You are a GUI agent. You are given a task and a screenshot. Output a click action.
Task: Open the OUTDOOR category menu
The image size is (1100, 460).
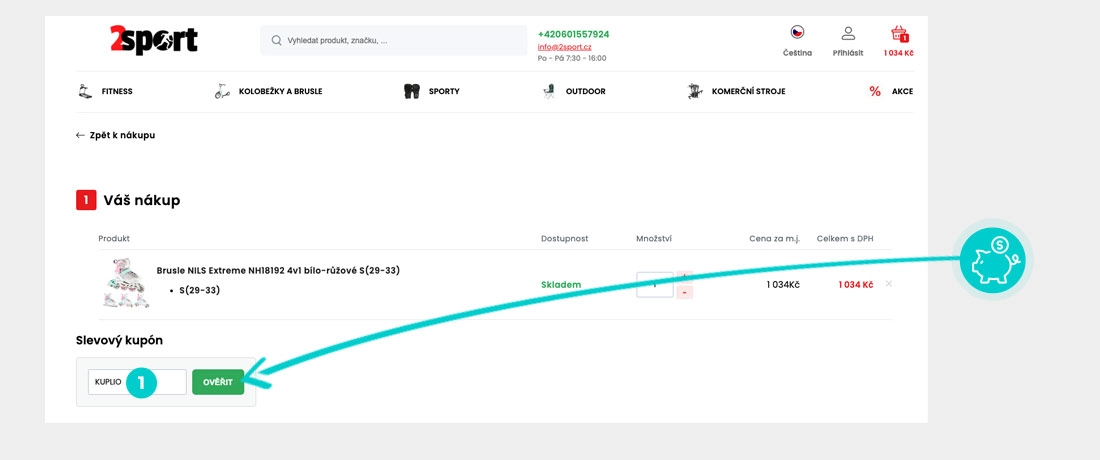click(x=586, y=91)
